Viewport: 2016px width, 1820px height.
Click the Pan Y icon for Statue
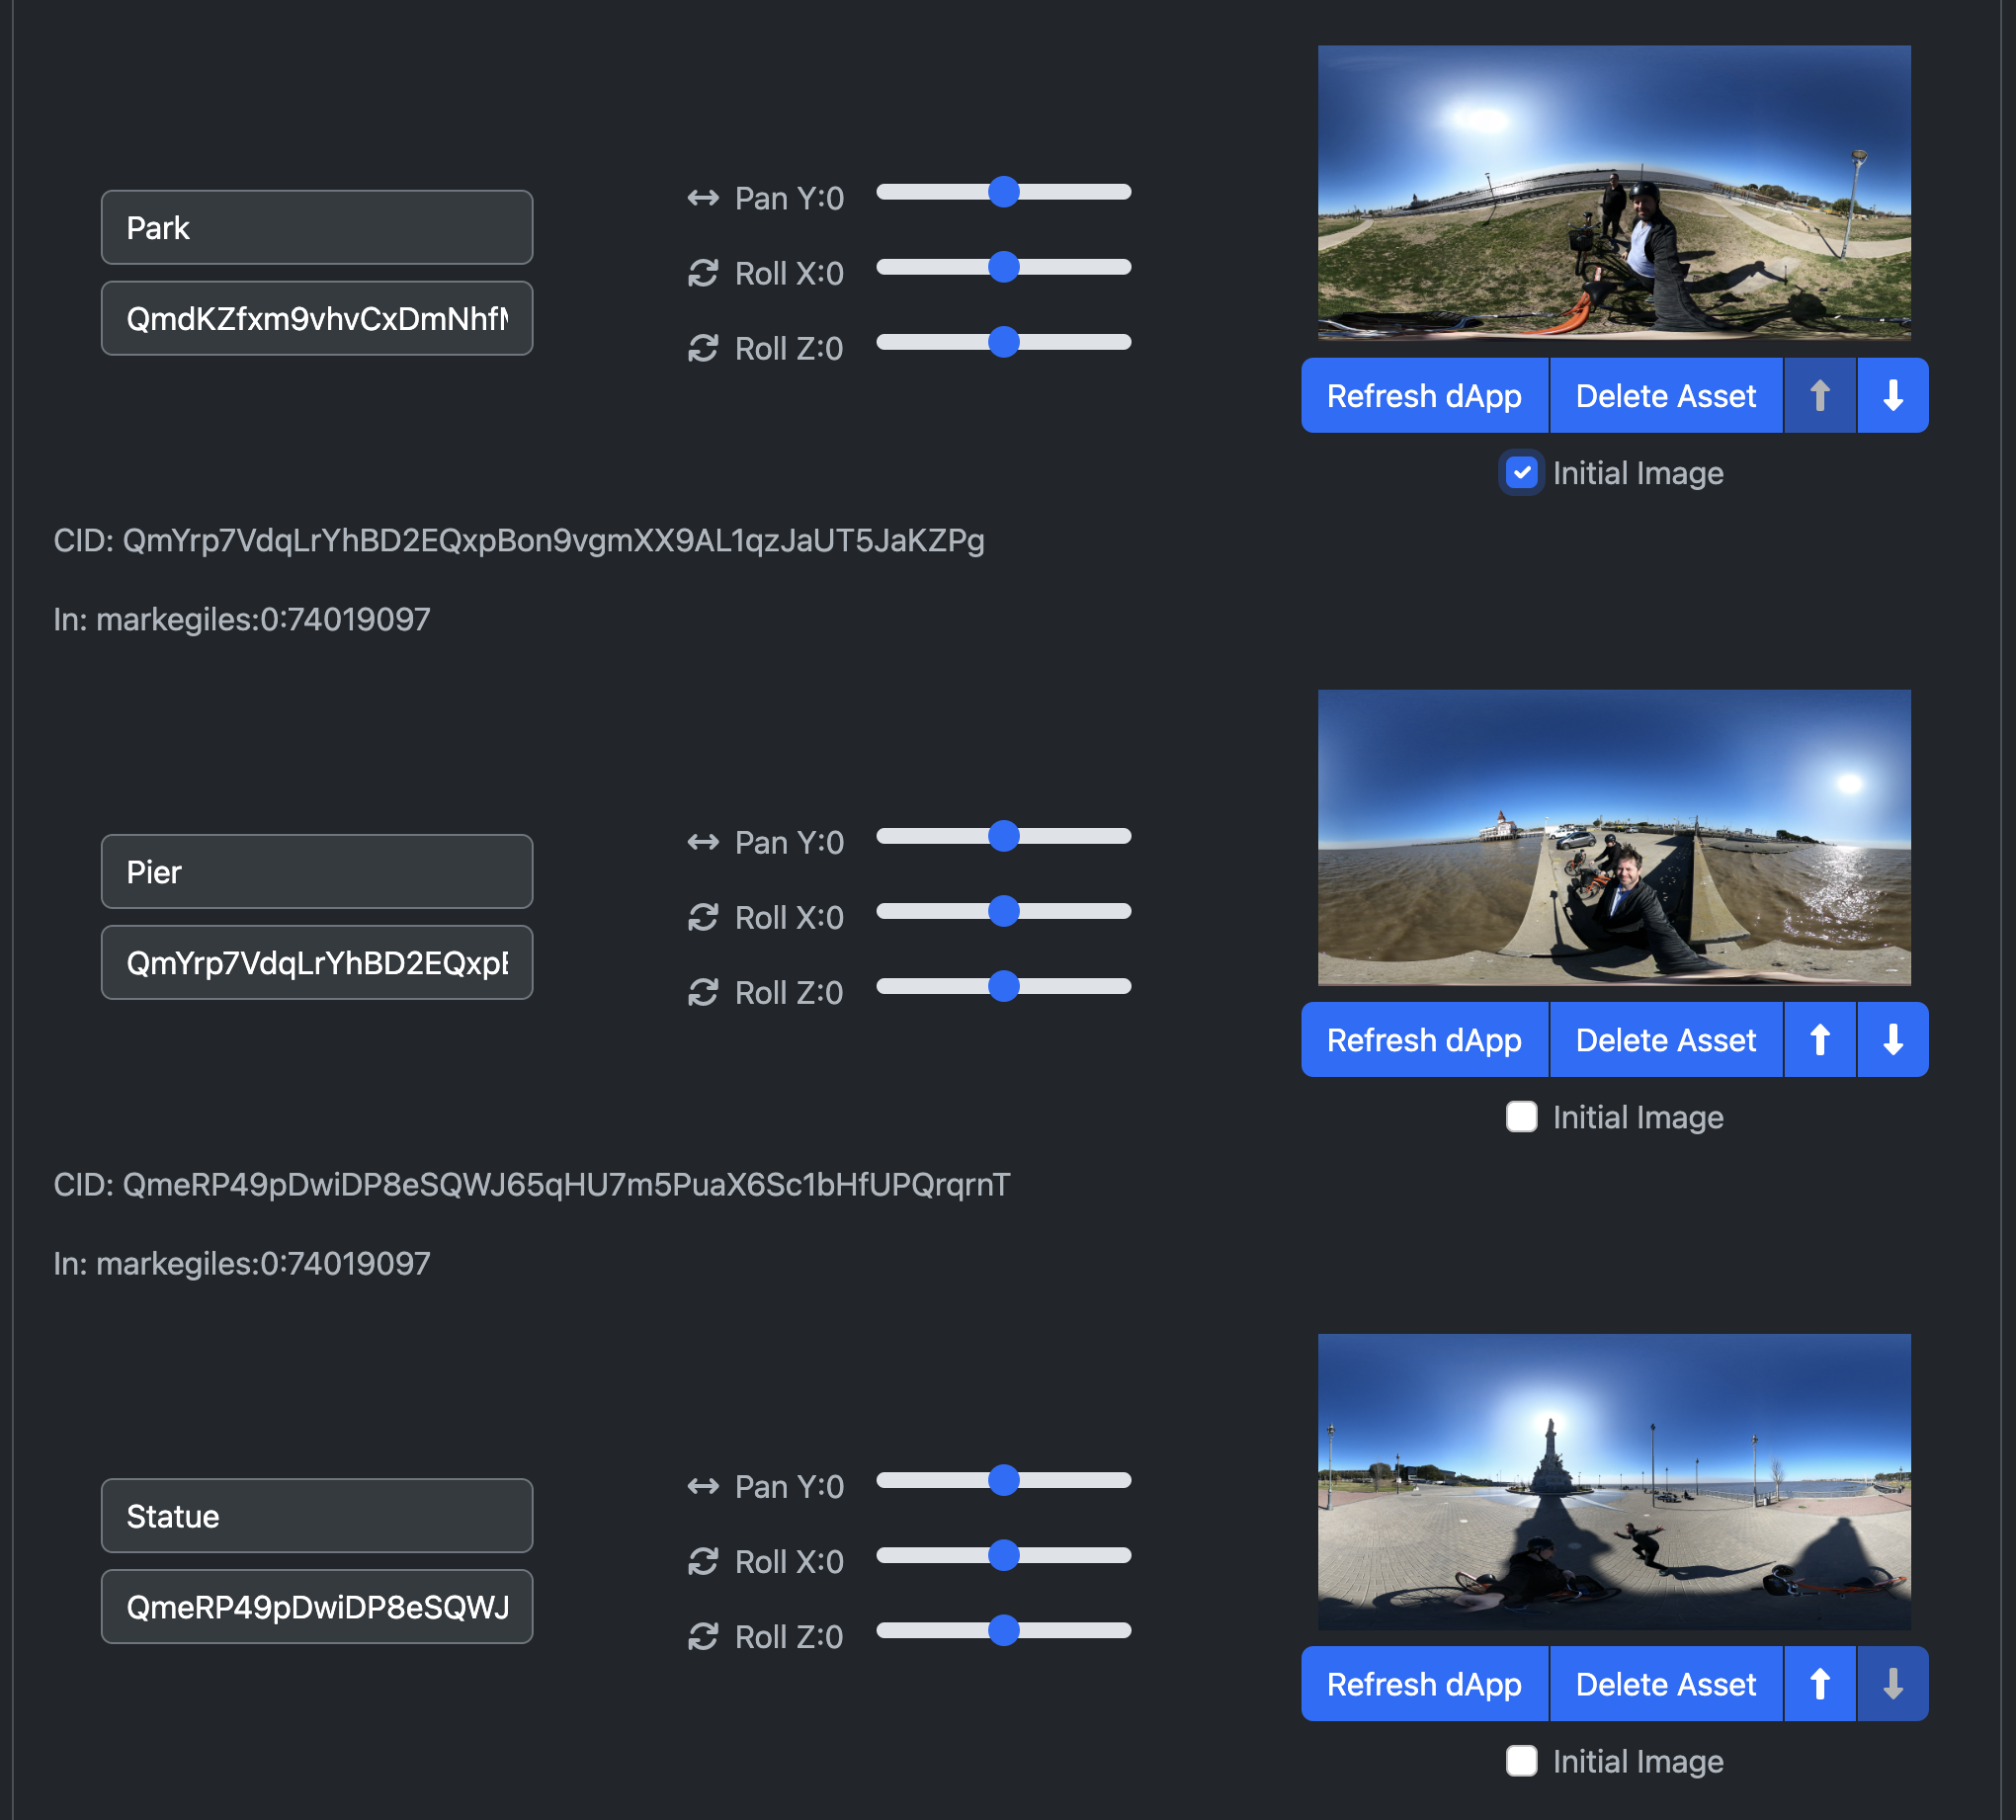point(703,1486)
